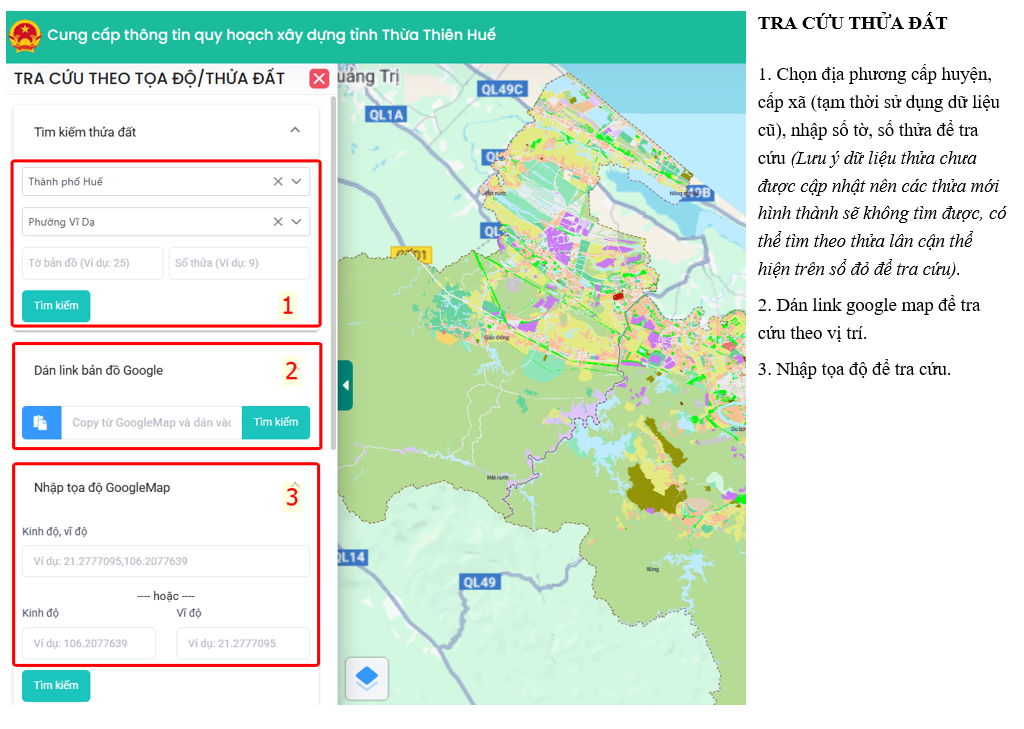This screenshot has height=729, width=1024.
Task: Click the combined Kinh độ, vĩ độ field
Action: [x=166, y=561]
